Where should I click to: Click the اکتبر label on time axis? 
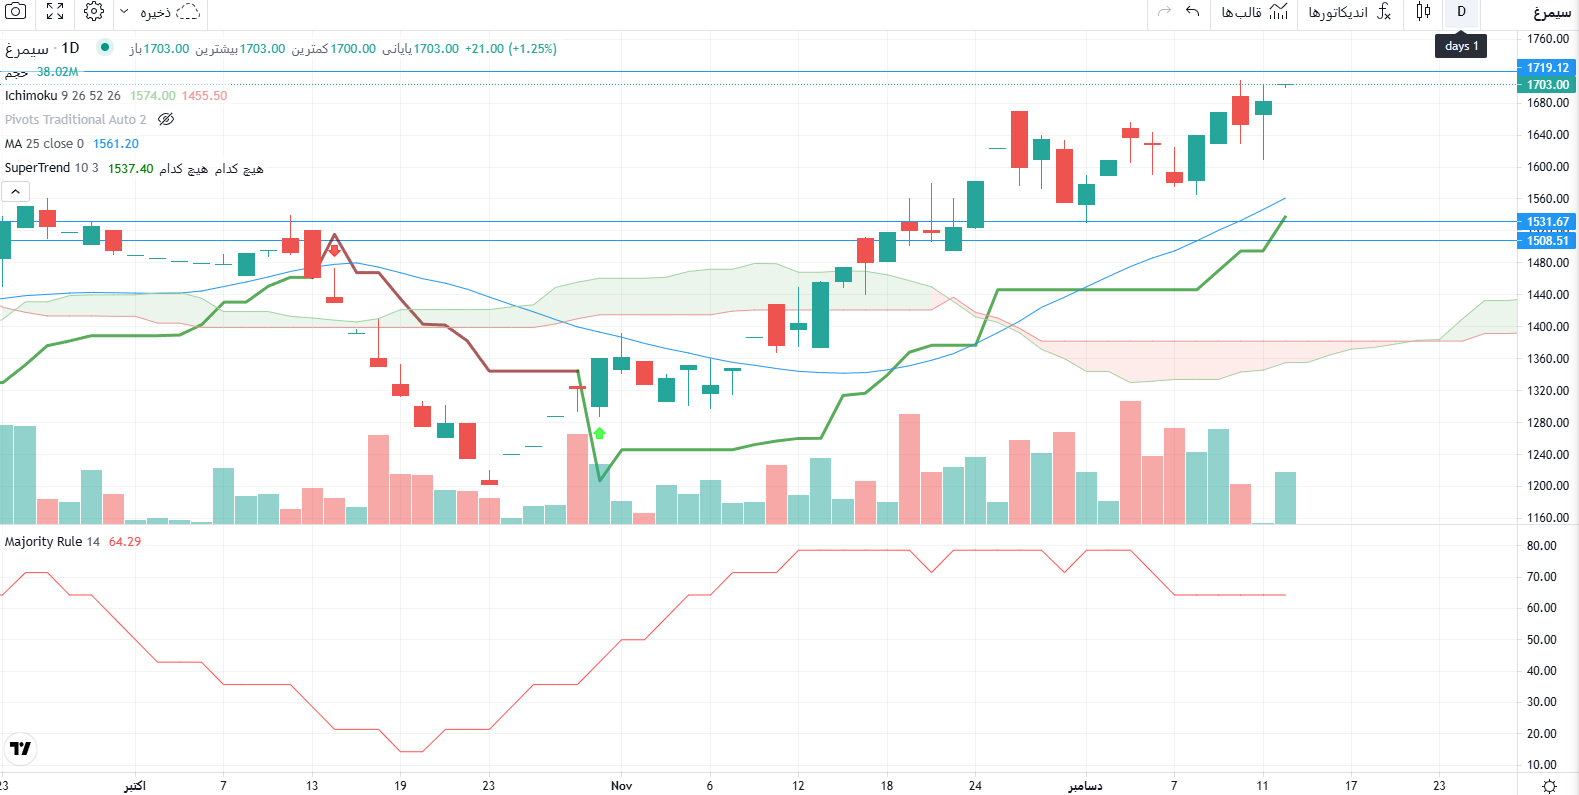[x=135, y=786]
